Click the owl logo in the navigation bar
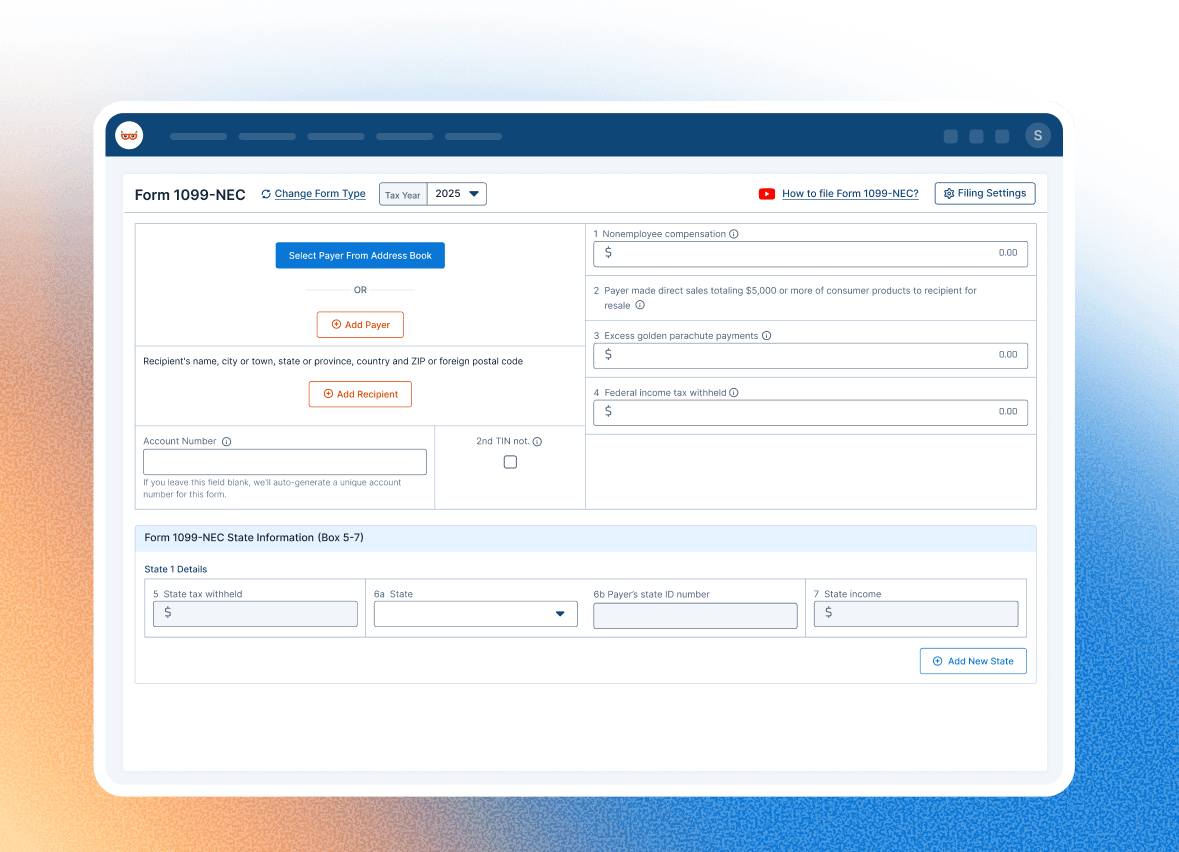1179x852 pixels. point(128,135)
